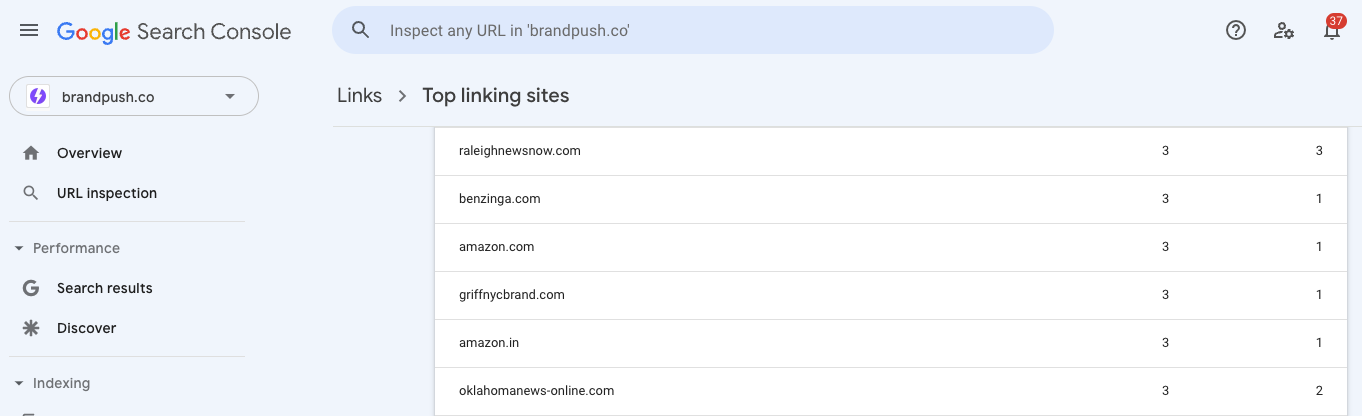Navigate back to Links breadcrumb
Viewport: 1362px width, 416px height.
[x=359, y=96]
